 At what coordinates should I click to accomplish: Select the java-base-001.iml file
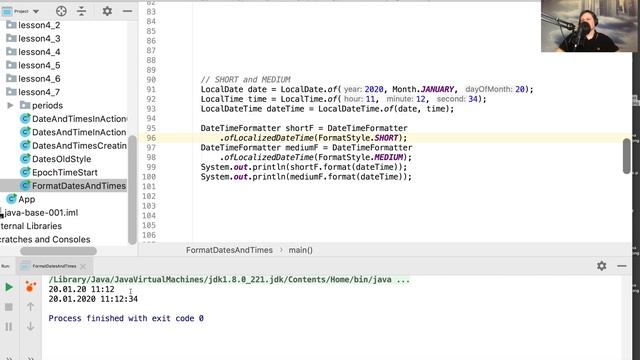pos(39,213)
